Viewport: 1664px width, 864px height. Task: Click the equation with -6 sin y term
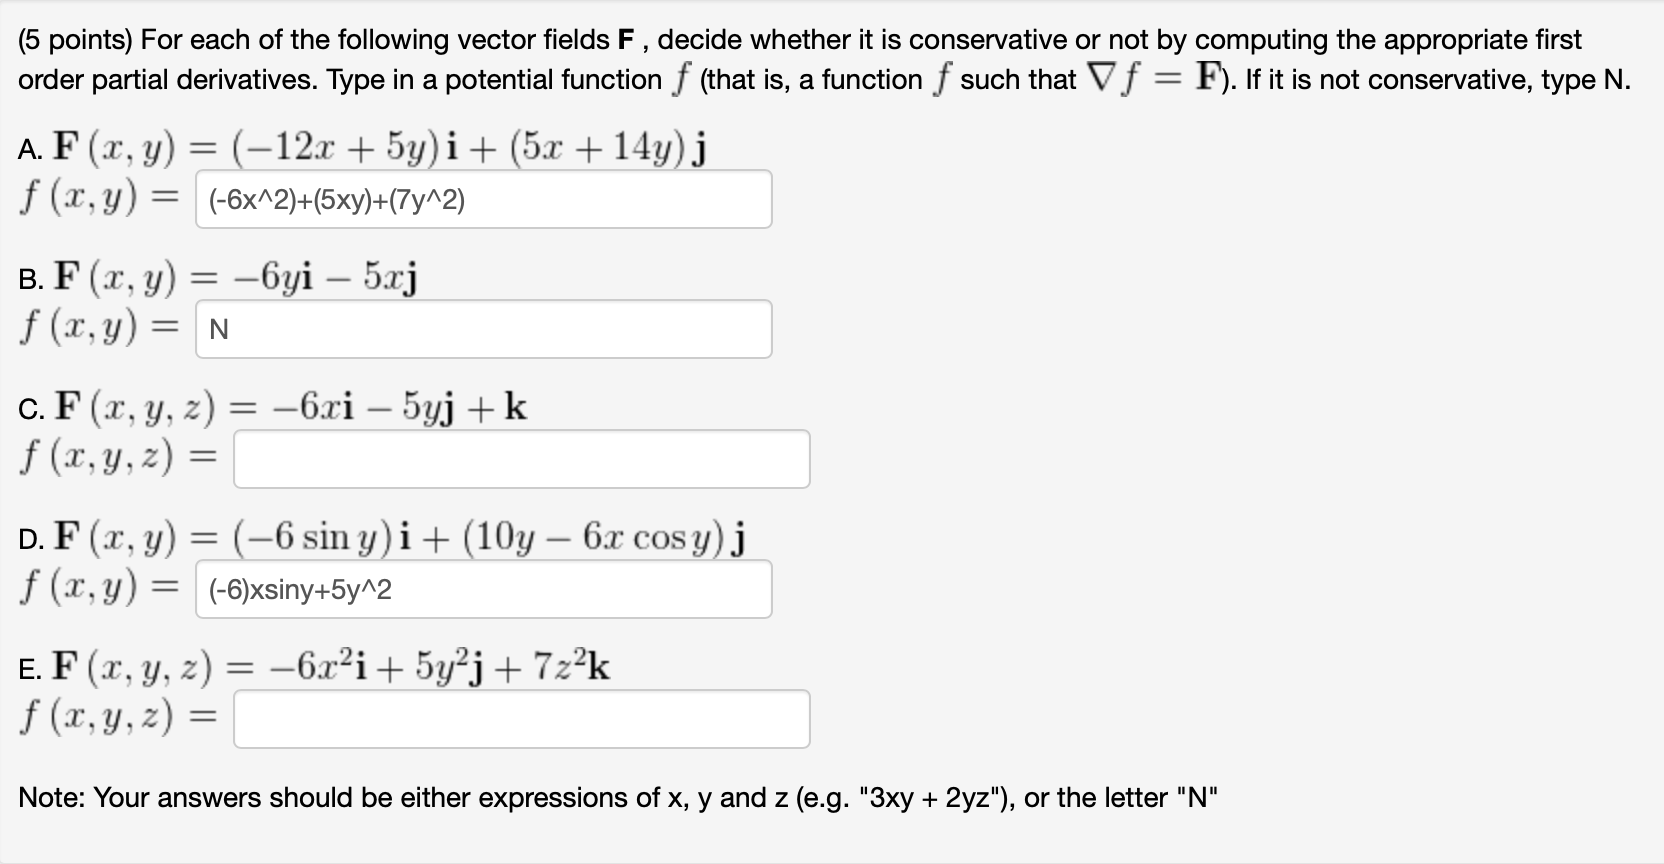tap(400, 538)
